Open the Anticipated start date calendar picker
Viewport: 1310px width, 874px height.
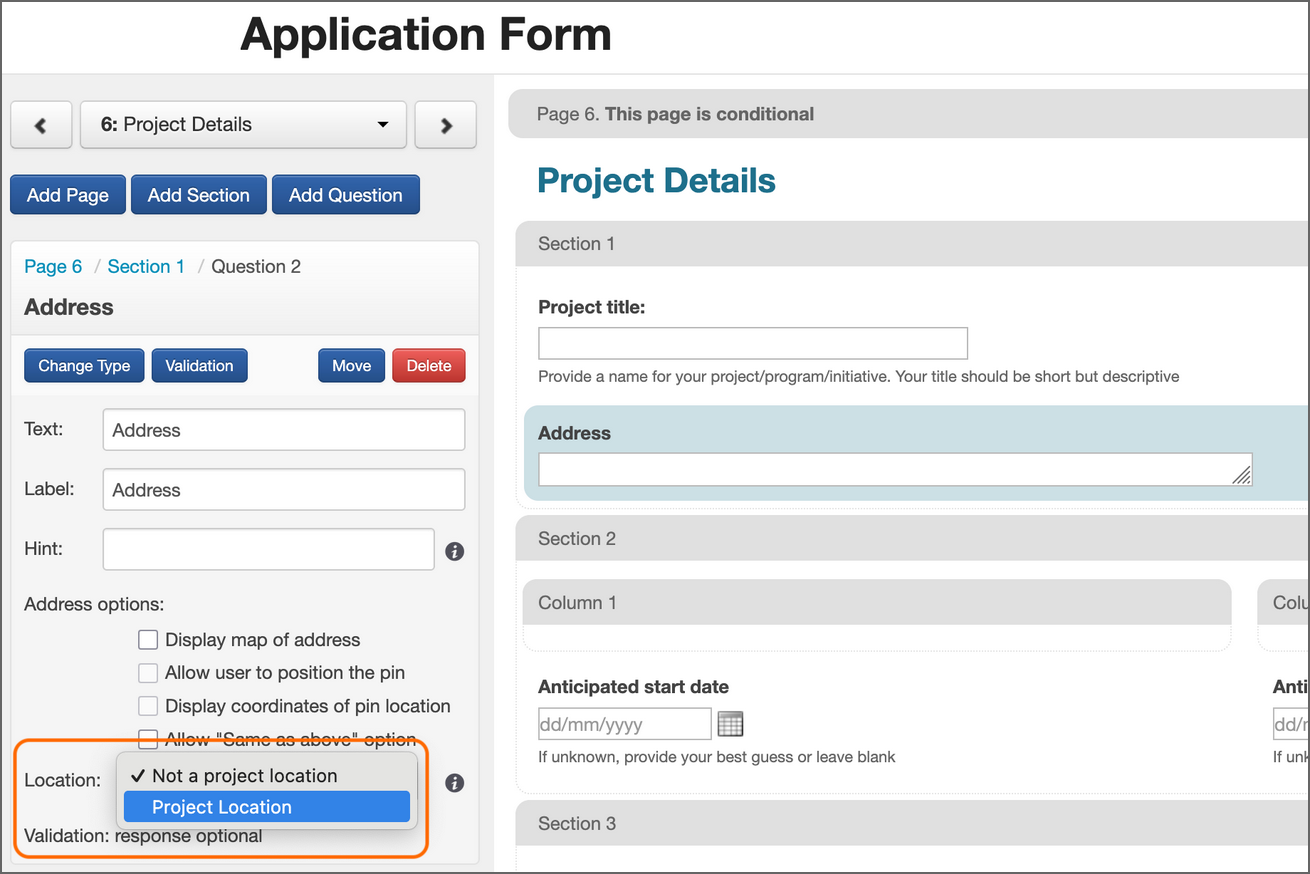(731, 724)
